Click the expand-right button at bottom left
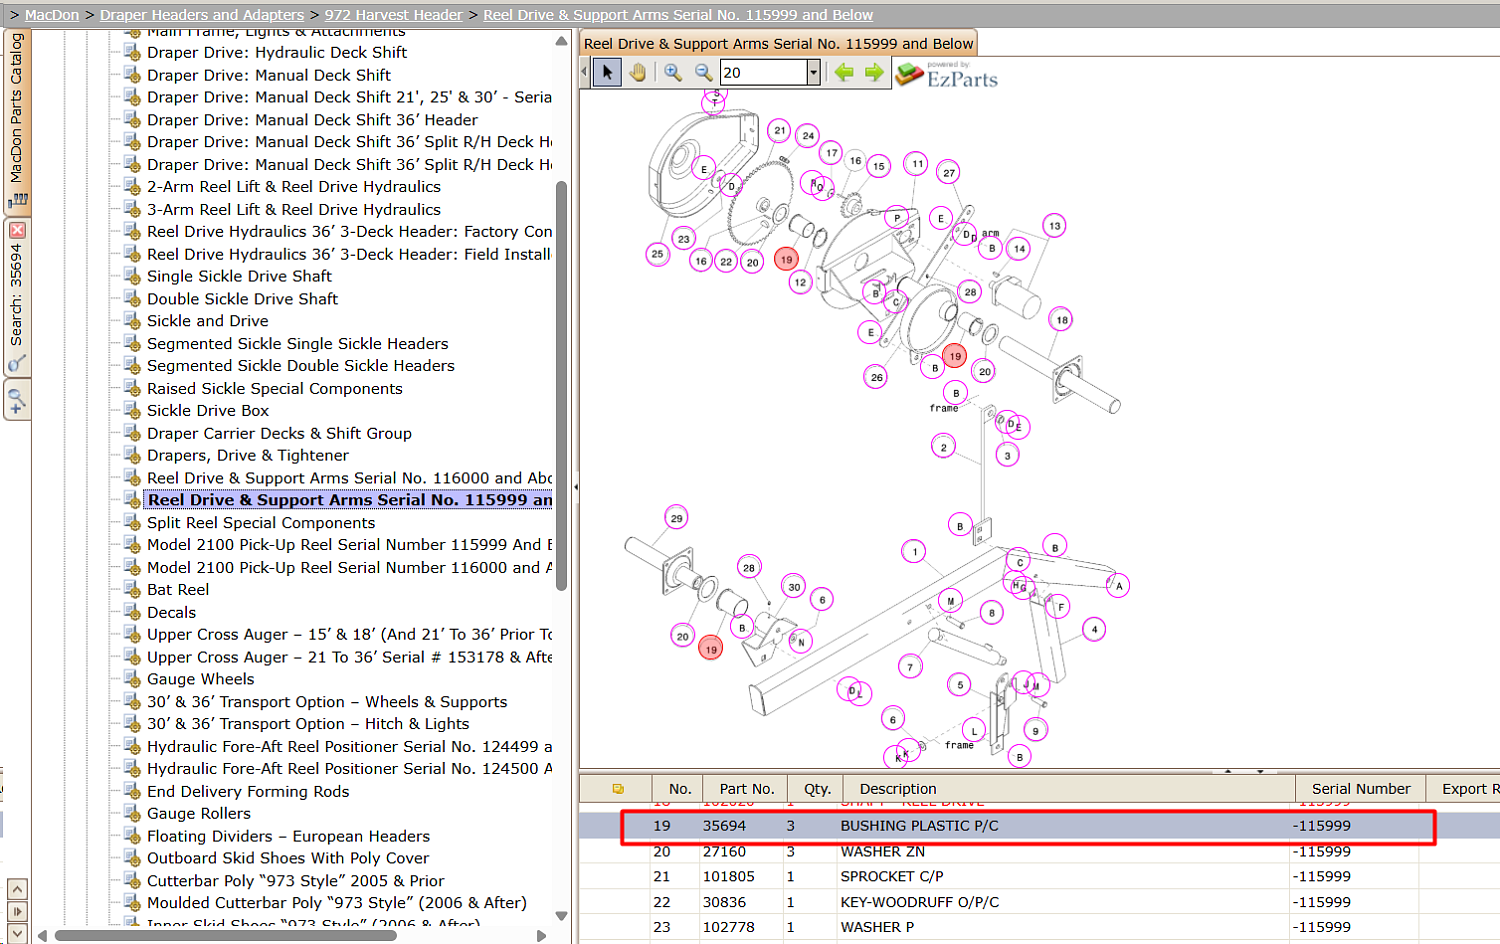The width and height of the screenshot is (1500, 944). 17,911
